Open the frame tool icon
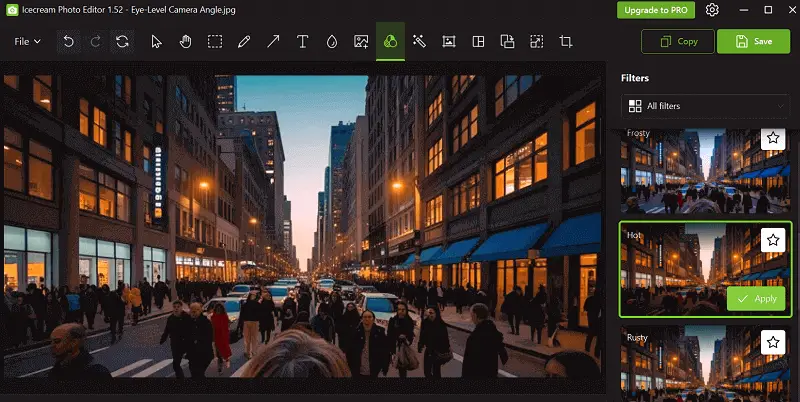This screenshot has width=800, height=402. 448,42
